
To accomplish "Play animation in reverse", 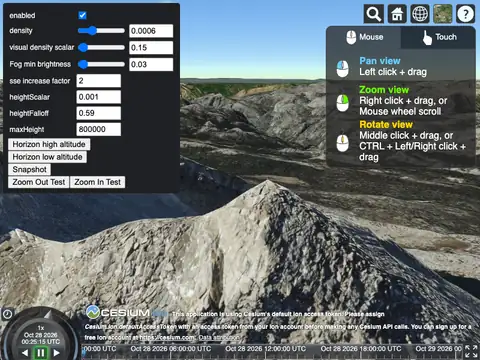I will [25, 353].
